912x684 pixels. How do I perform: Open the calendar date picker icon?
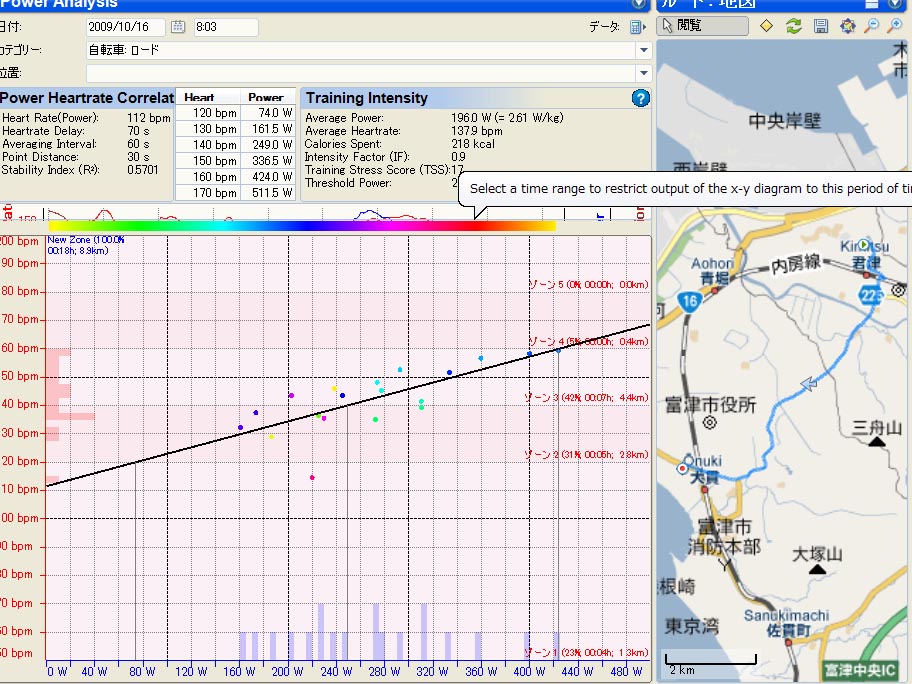[x=178, y=27]
